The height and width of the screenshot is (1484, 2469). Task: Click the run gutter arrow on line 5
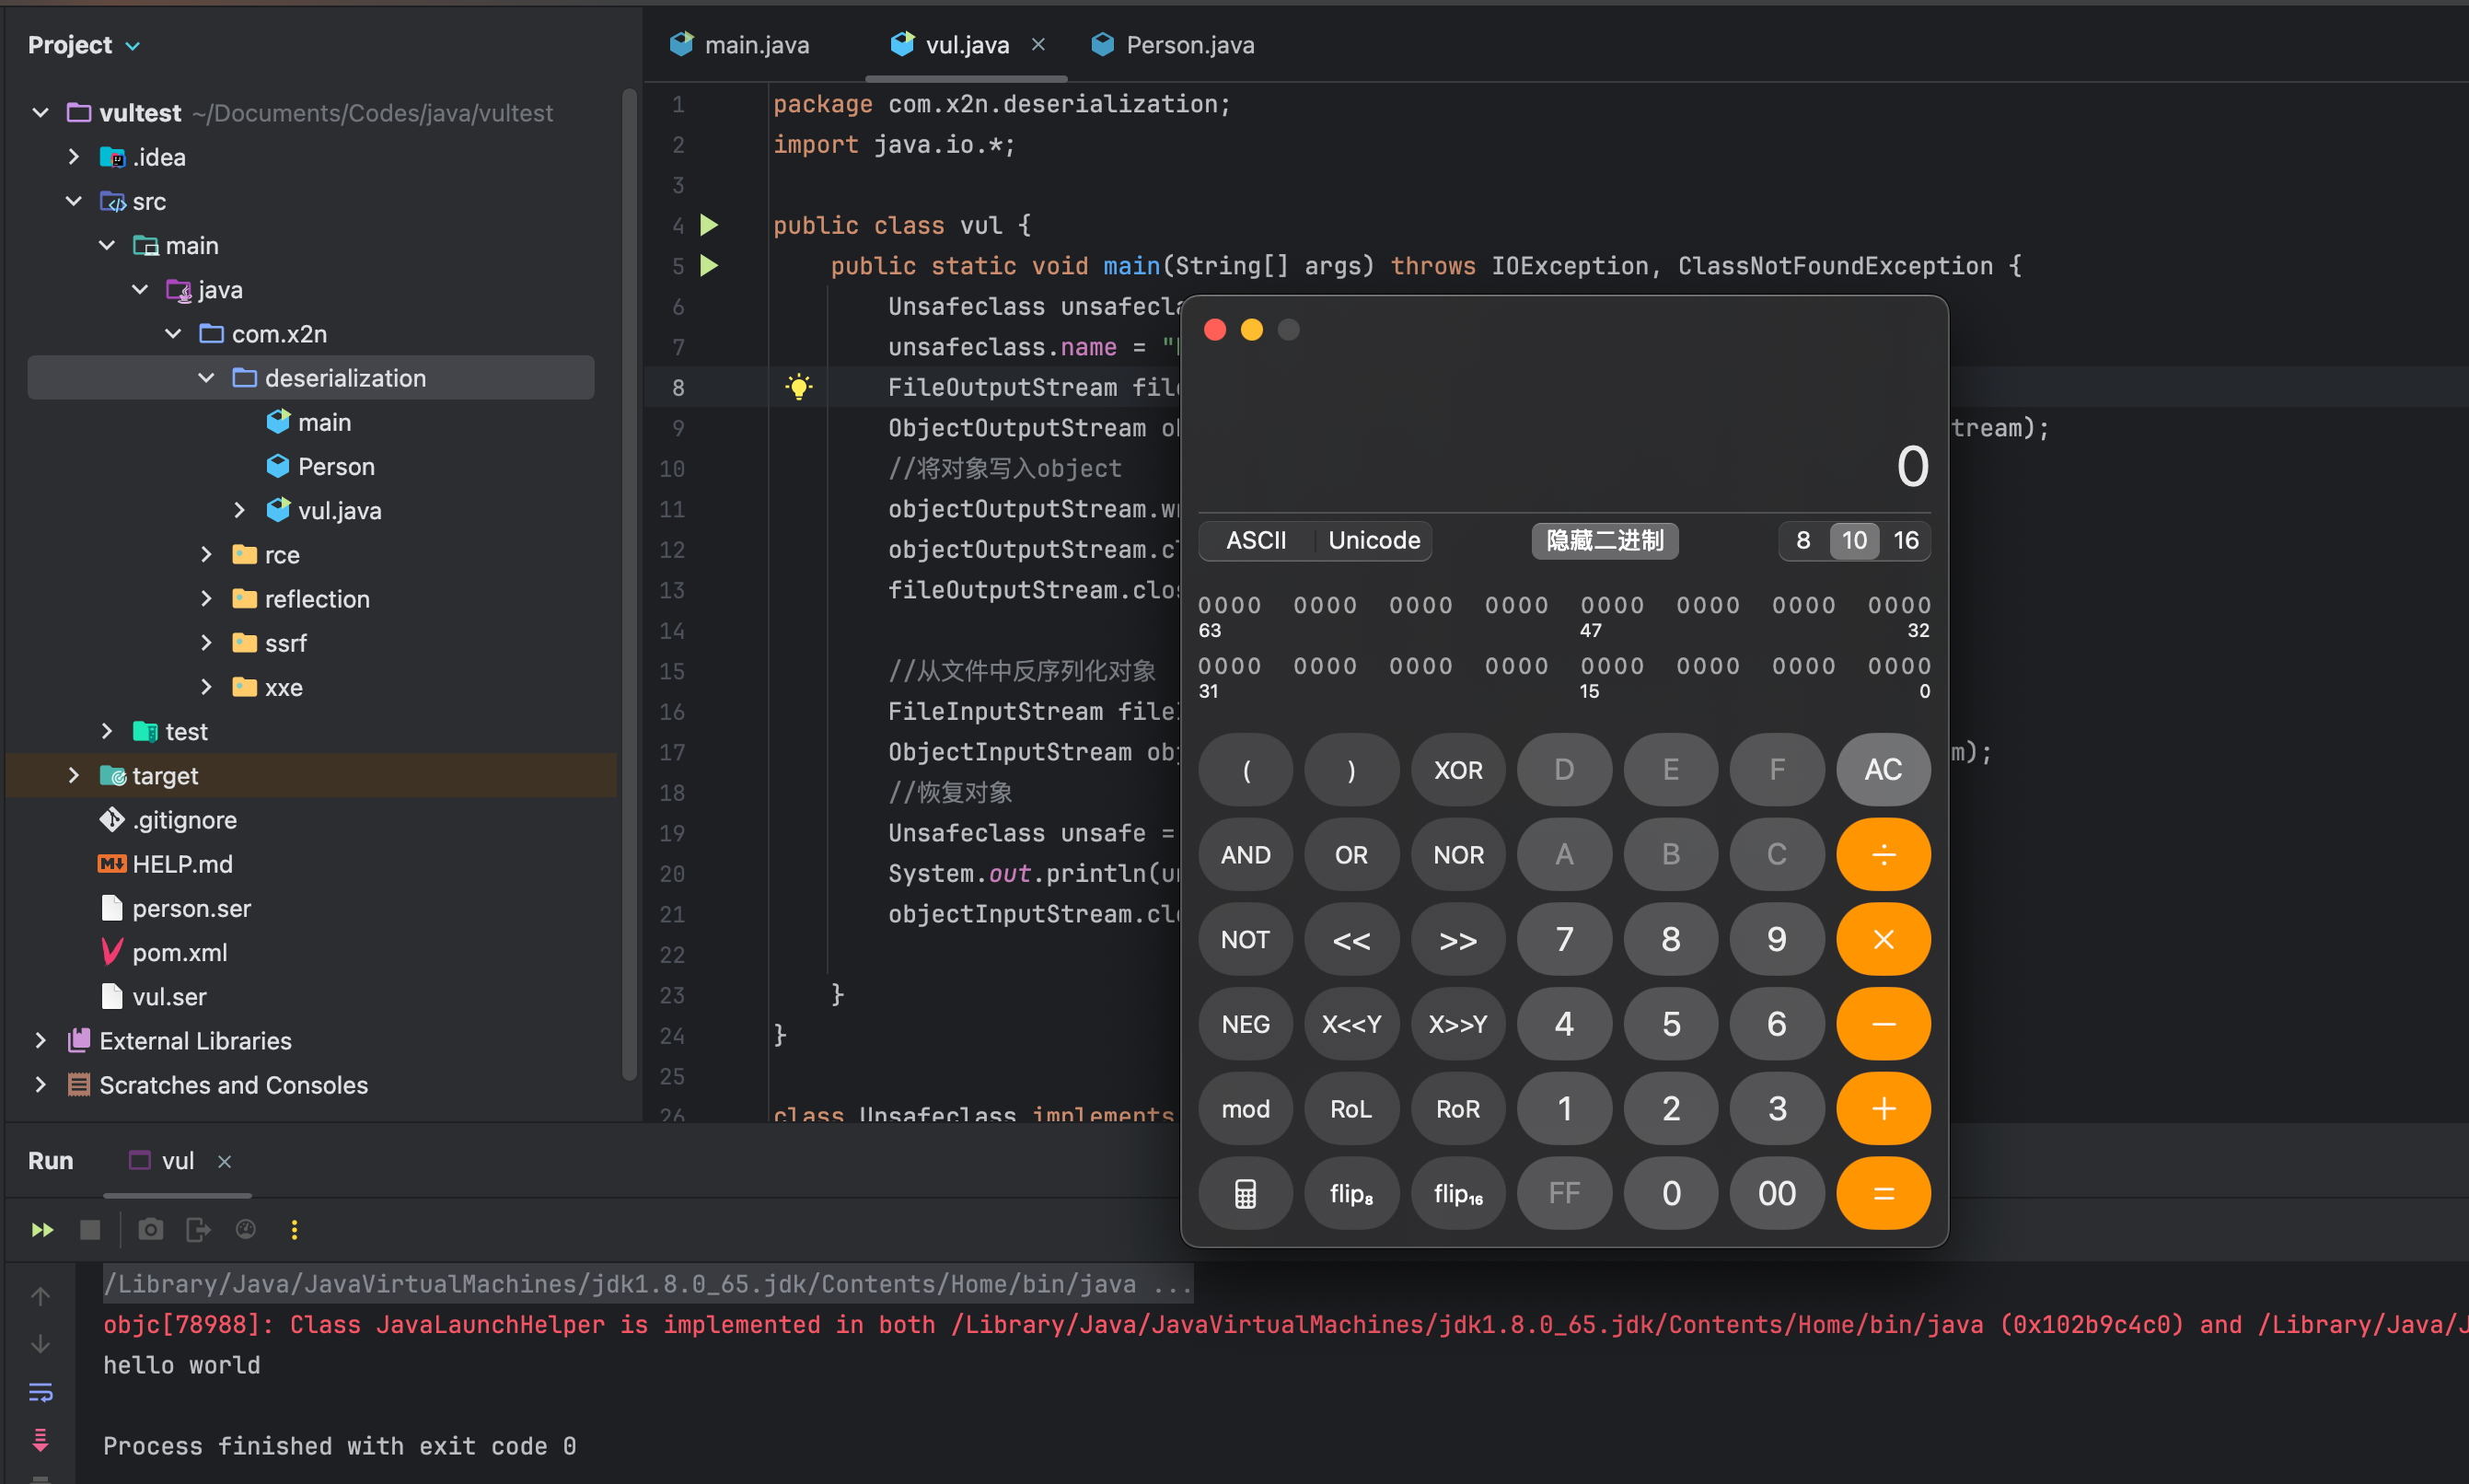(709, 265)
